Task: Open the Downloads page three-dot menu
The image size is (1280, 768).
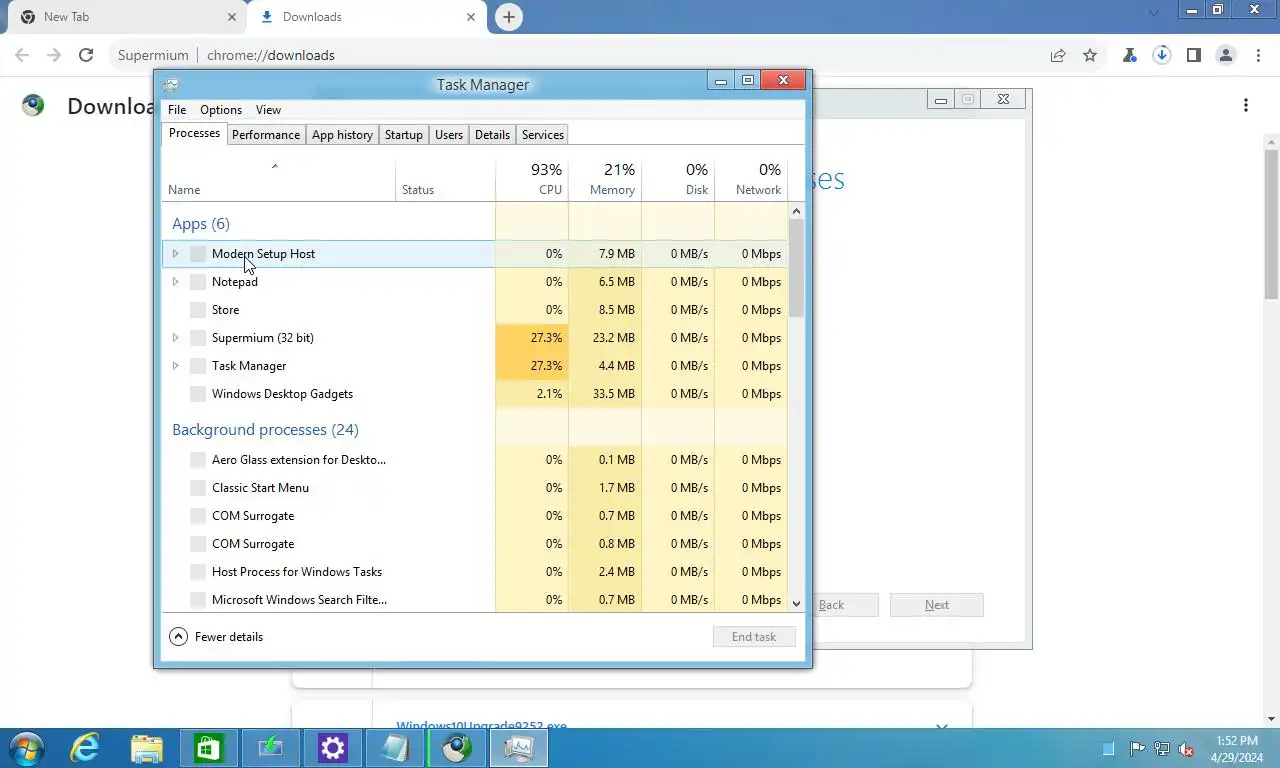Action: coord(1246,105)
